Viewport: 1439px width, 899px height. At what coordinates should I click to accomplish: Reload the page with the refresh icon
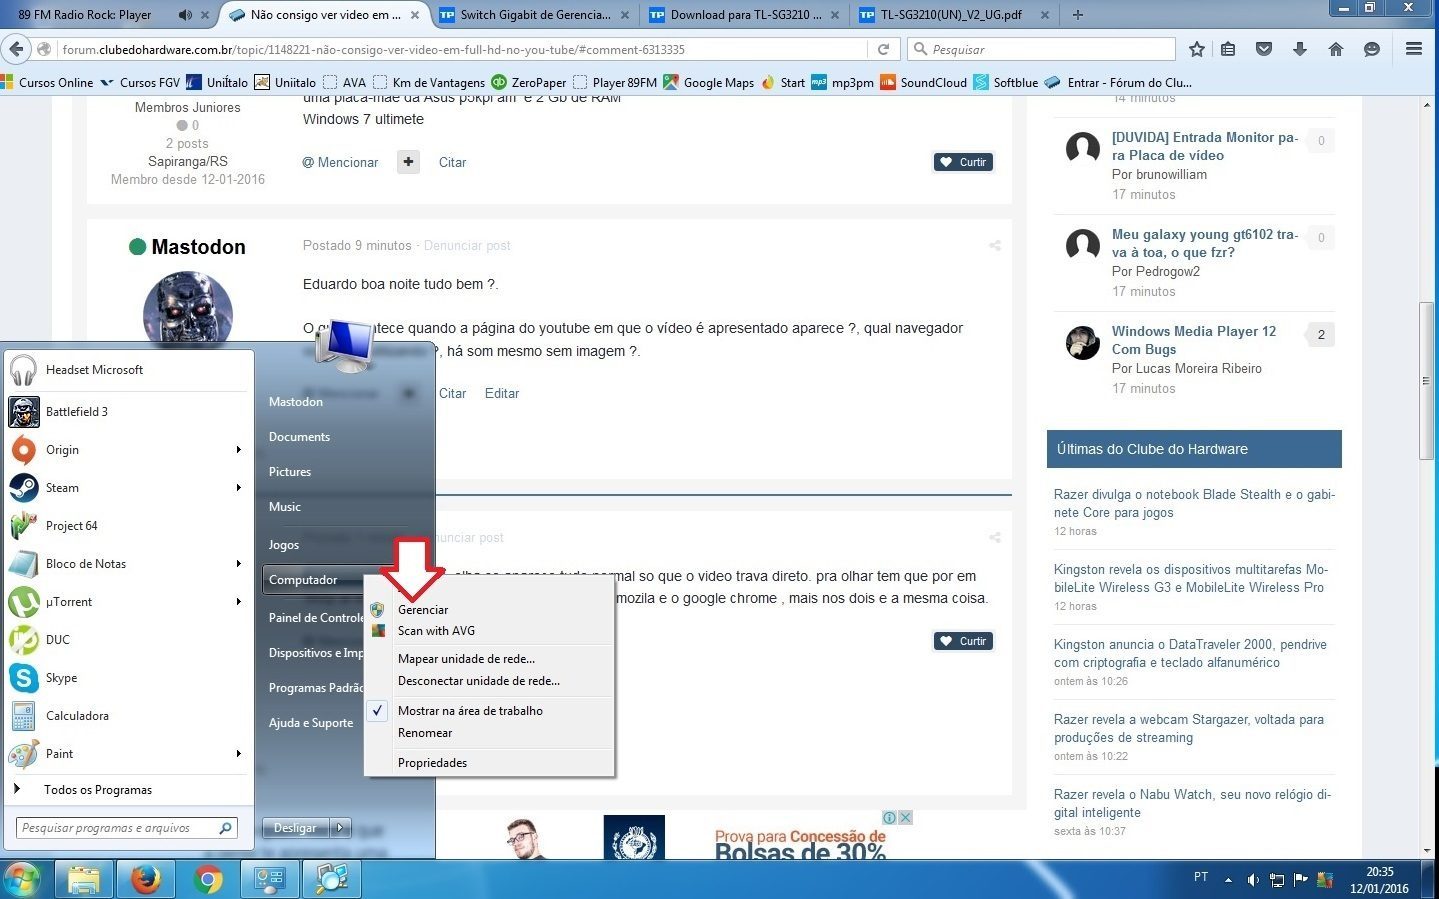coord(883,49)
